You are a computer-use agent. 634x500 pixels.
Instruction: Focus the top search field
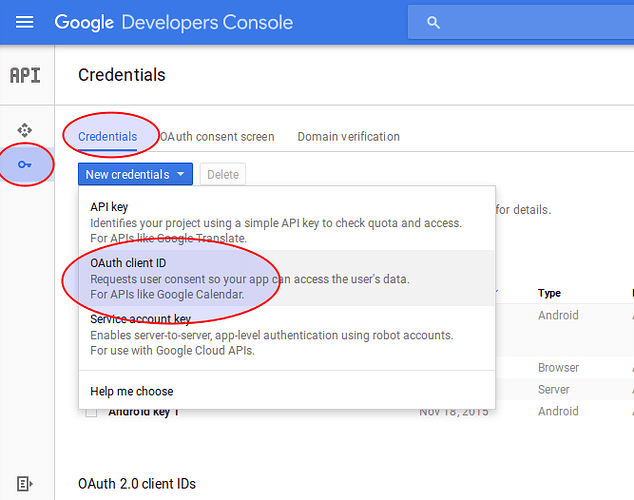[x=521, y=22]
